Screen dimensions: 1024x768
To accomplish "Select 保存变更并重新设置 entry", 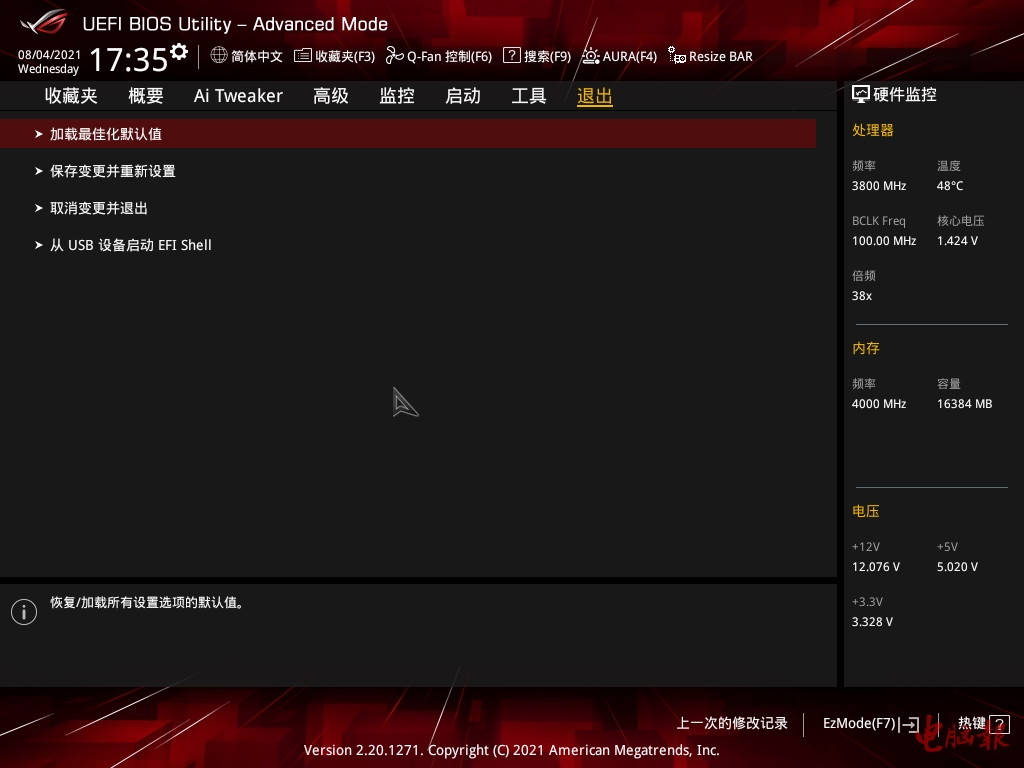I will click(113, 171).
